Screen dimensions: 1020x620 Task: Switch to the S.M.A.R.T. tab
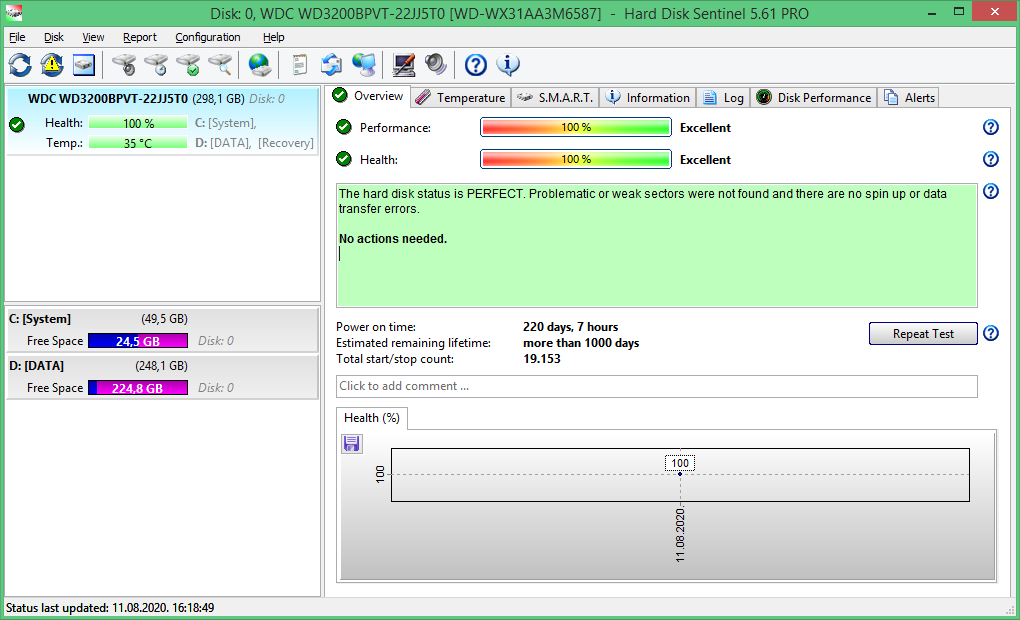pos(555,98)
